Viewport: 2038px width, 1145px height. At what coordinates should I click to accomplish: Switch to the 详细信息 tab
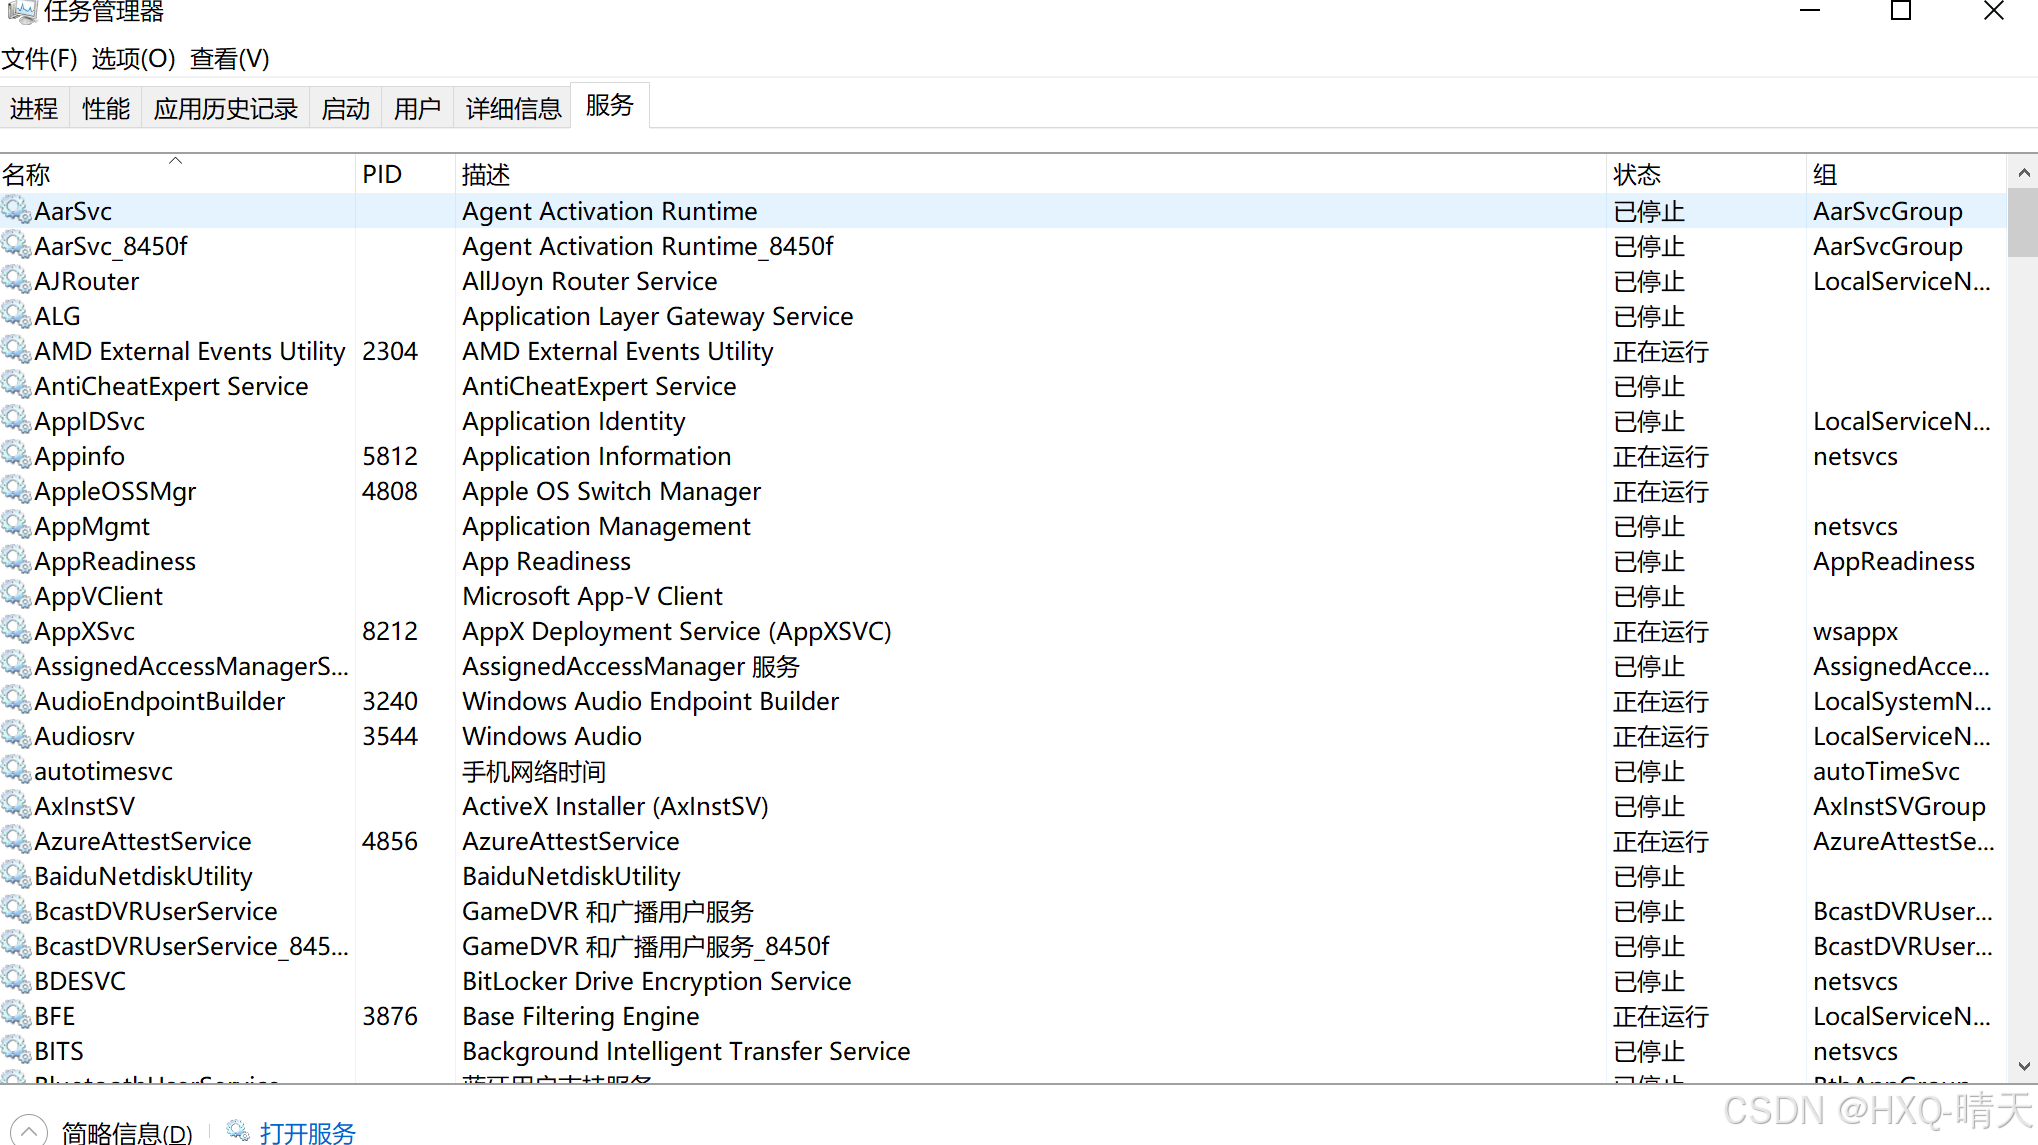pos(513,108)
